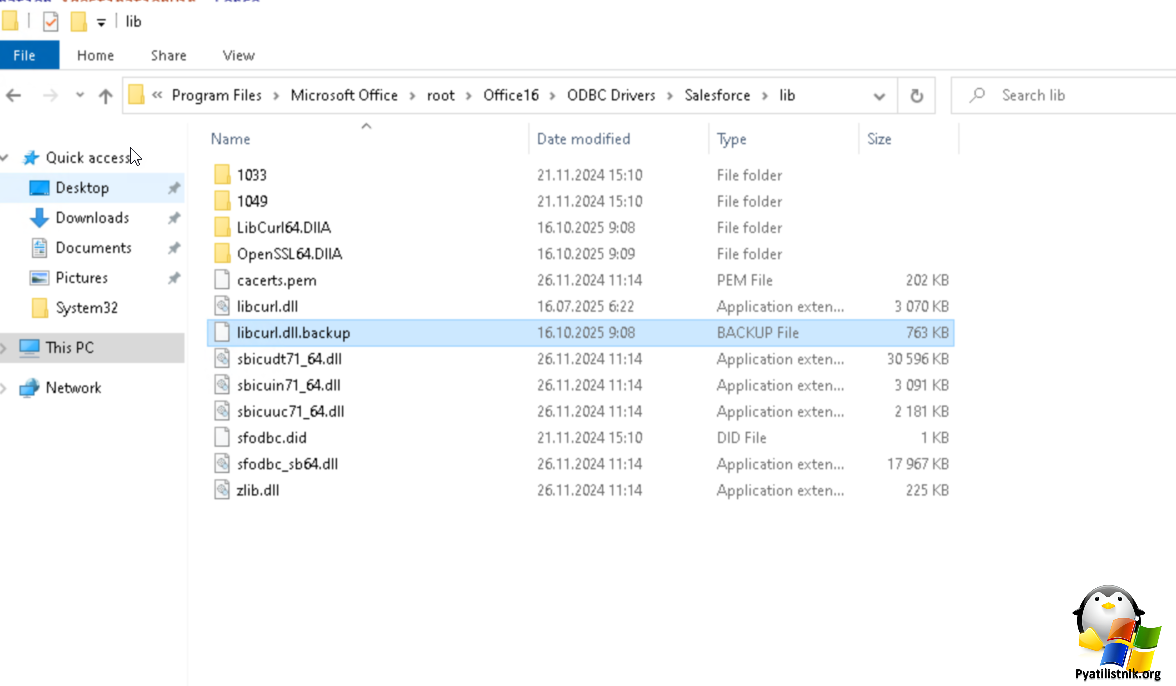Click inside the Search lib field
Screen dimensions: 1176x686
(1070, 95)
